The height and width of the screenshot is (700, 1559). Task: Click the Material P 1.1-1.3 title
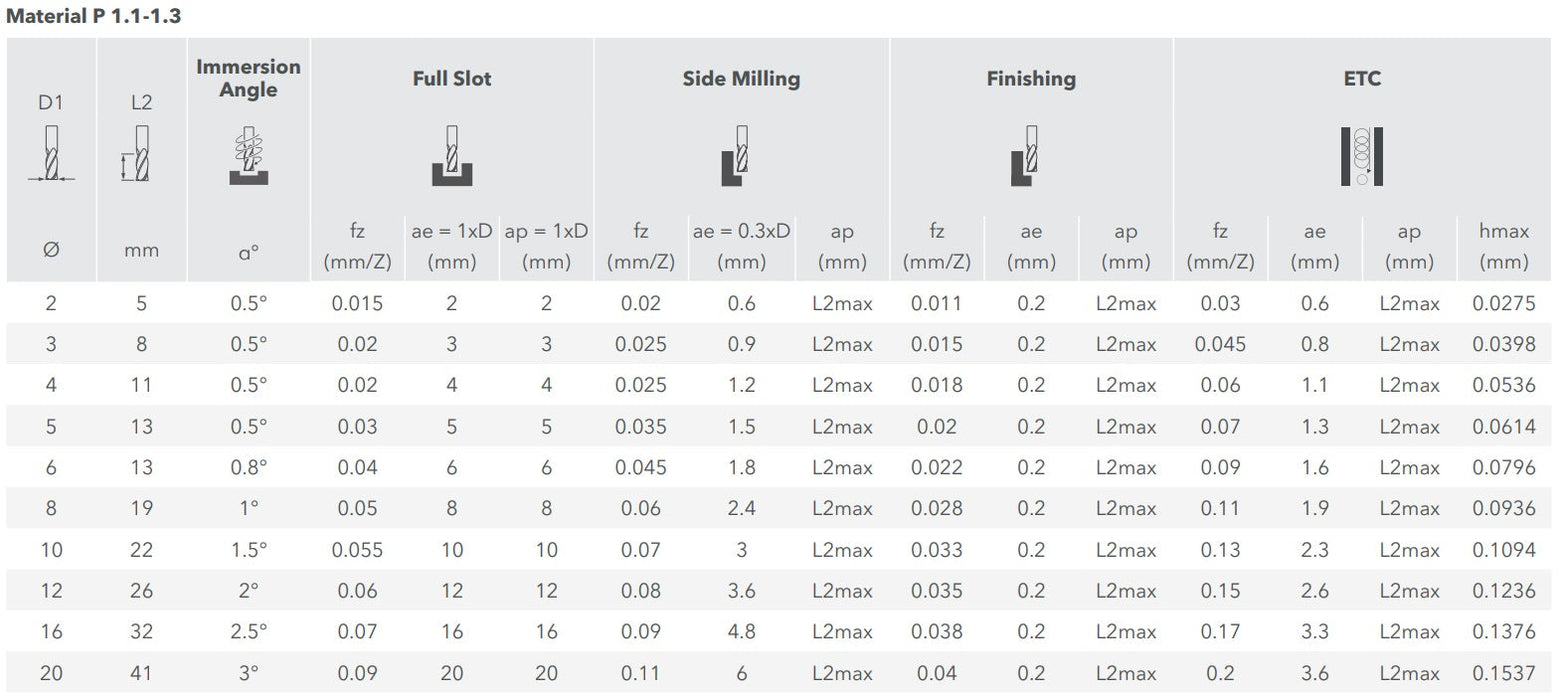[x=94, y=16]
